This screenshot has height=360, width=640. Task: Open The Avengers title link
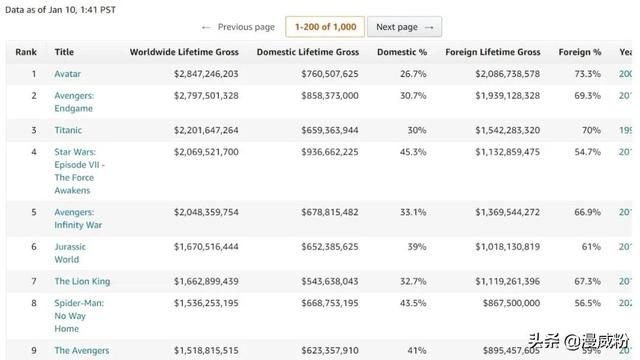82,350
